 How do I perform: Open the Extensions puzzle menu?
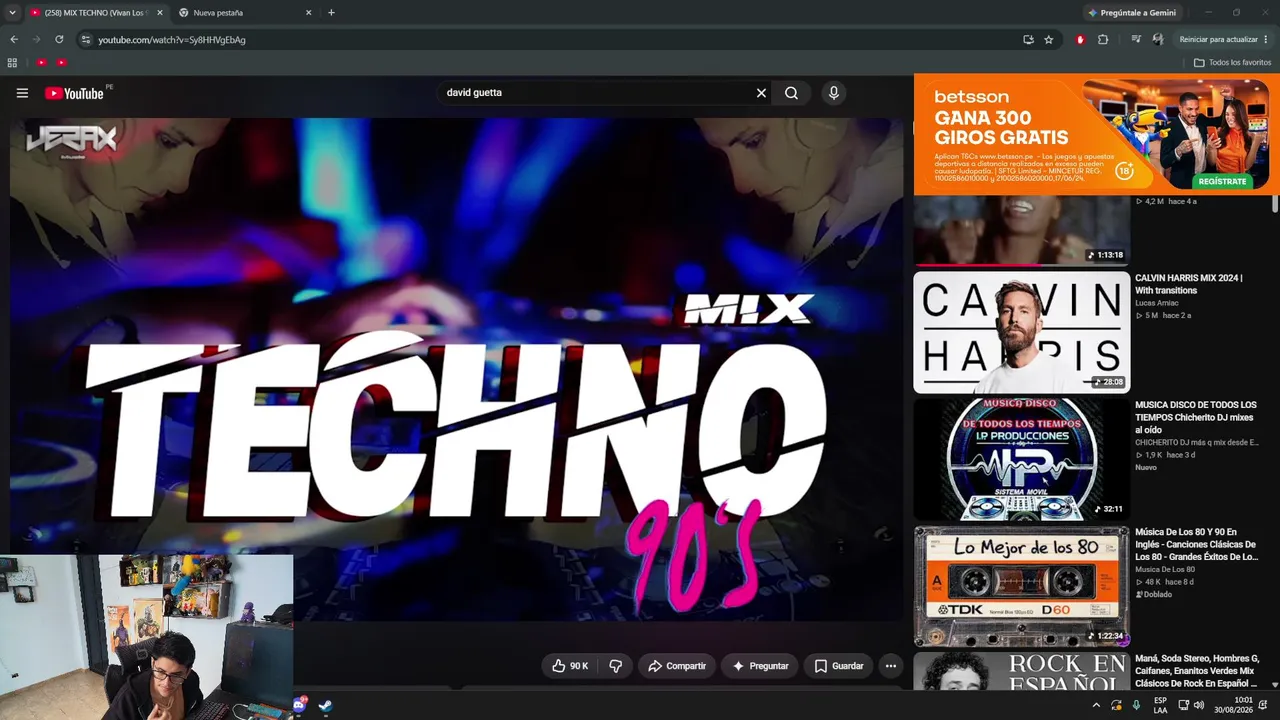coord(1103,40)
